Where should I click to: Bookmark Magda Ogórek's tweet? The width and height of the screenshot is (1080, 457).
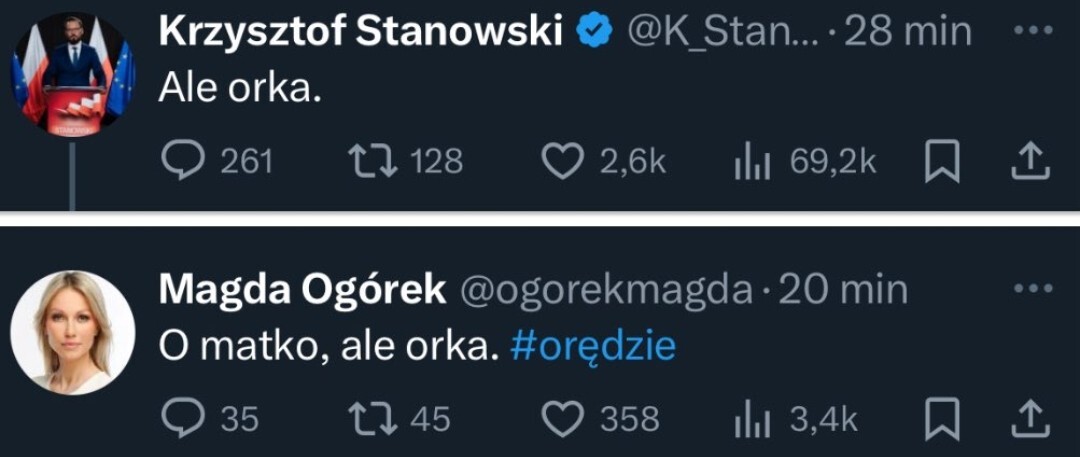(x=942, y=419)
